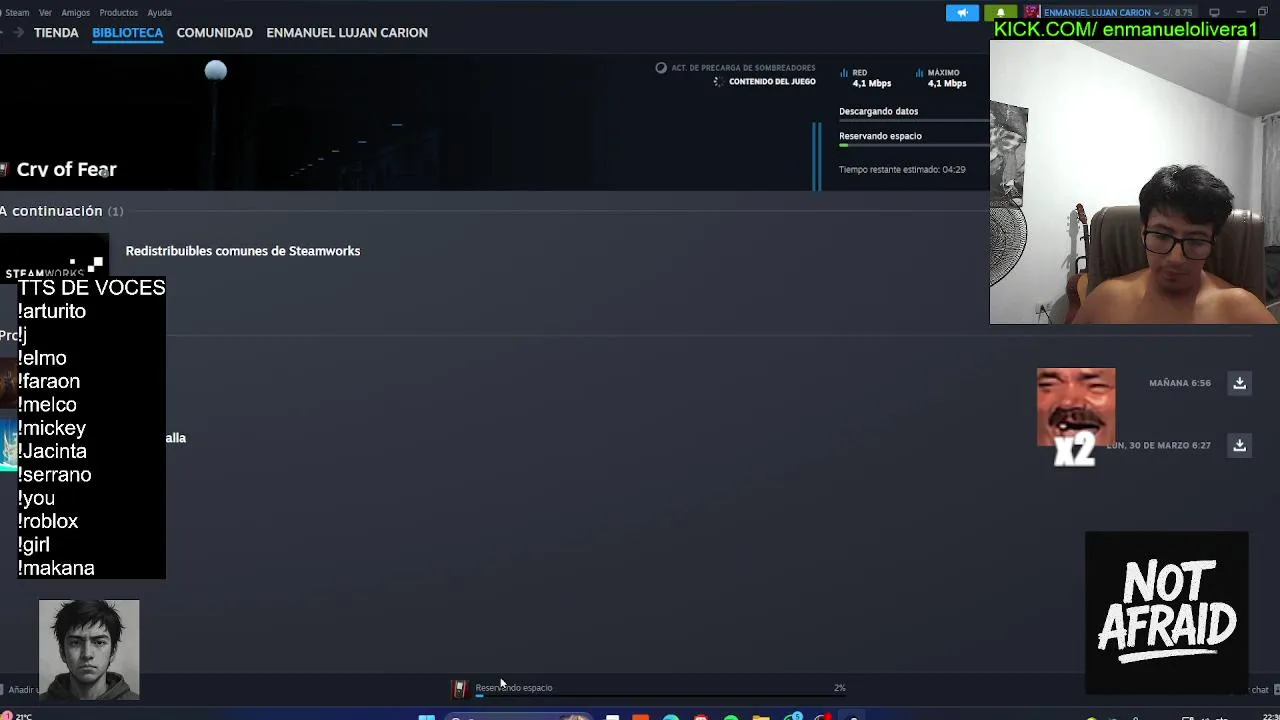The width and height of the screenshot is (1280, 720).
Task: Open the 21°C weather widget on taskbar
Action: [17, 716]
